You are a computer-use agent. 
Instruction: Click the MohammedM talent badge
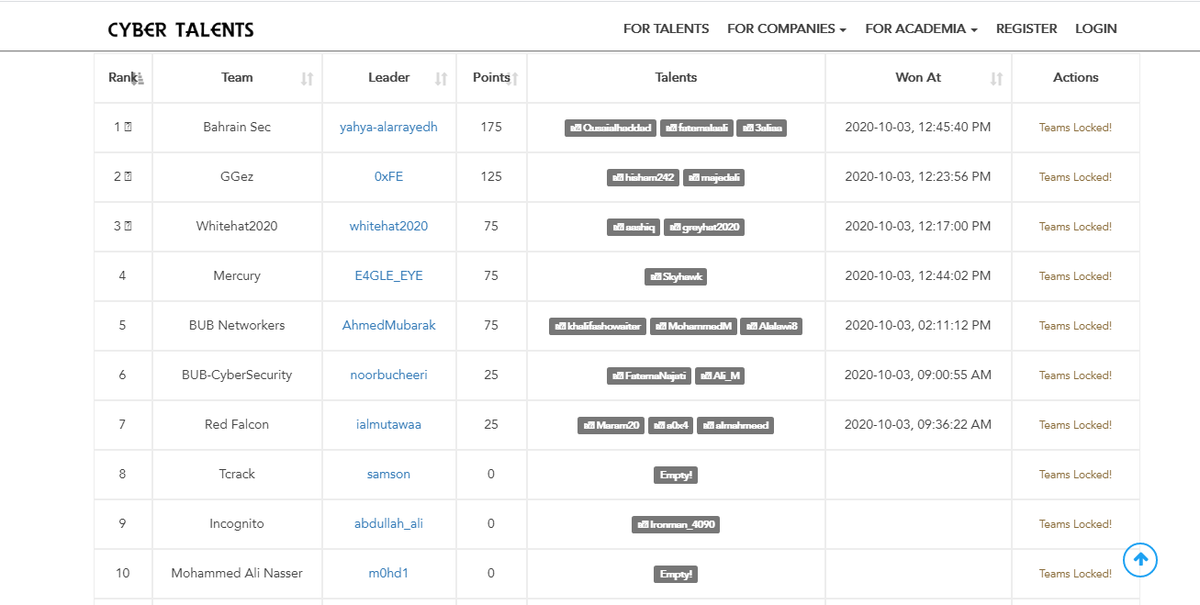tap(694, 326)
